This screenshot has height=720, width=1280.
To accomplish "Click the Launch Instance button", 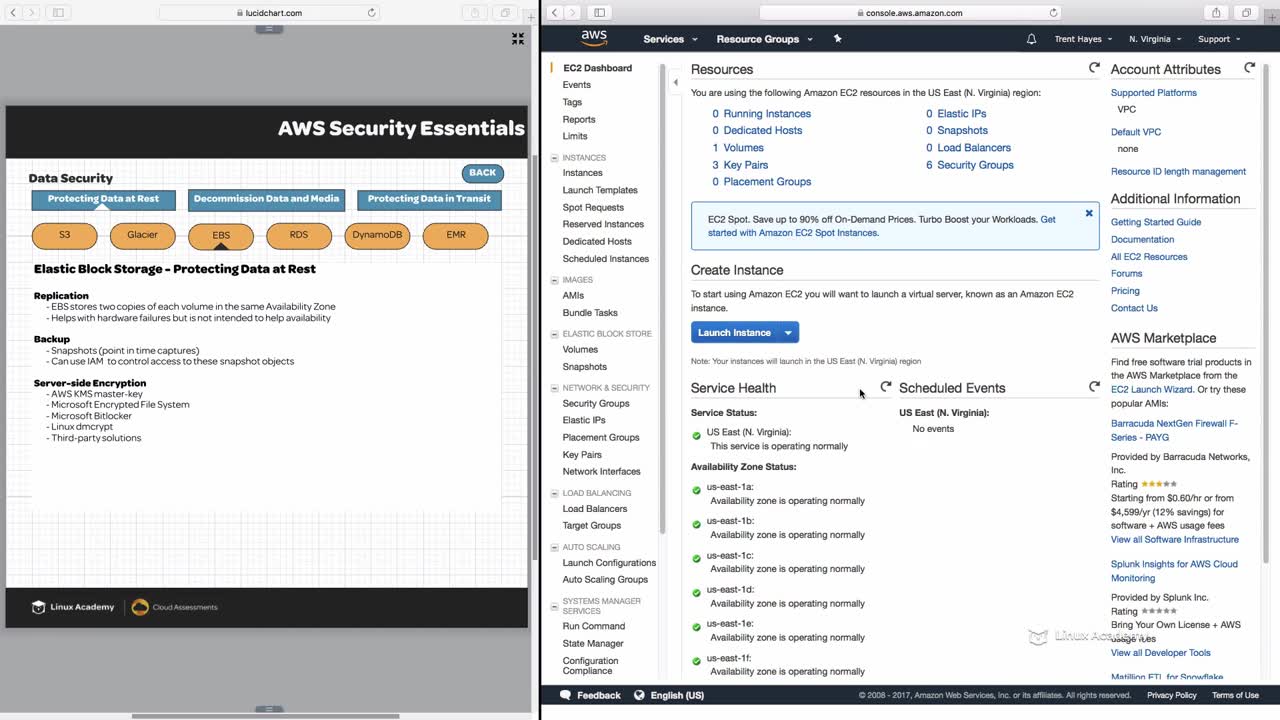I will [x=734, y=332].
